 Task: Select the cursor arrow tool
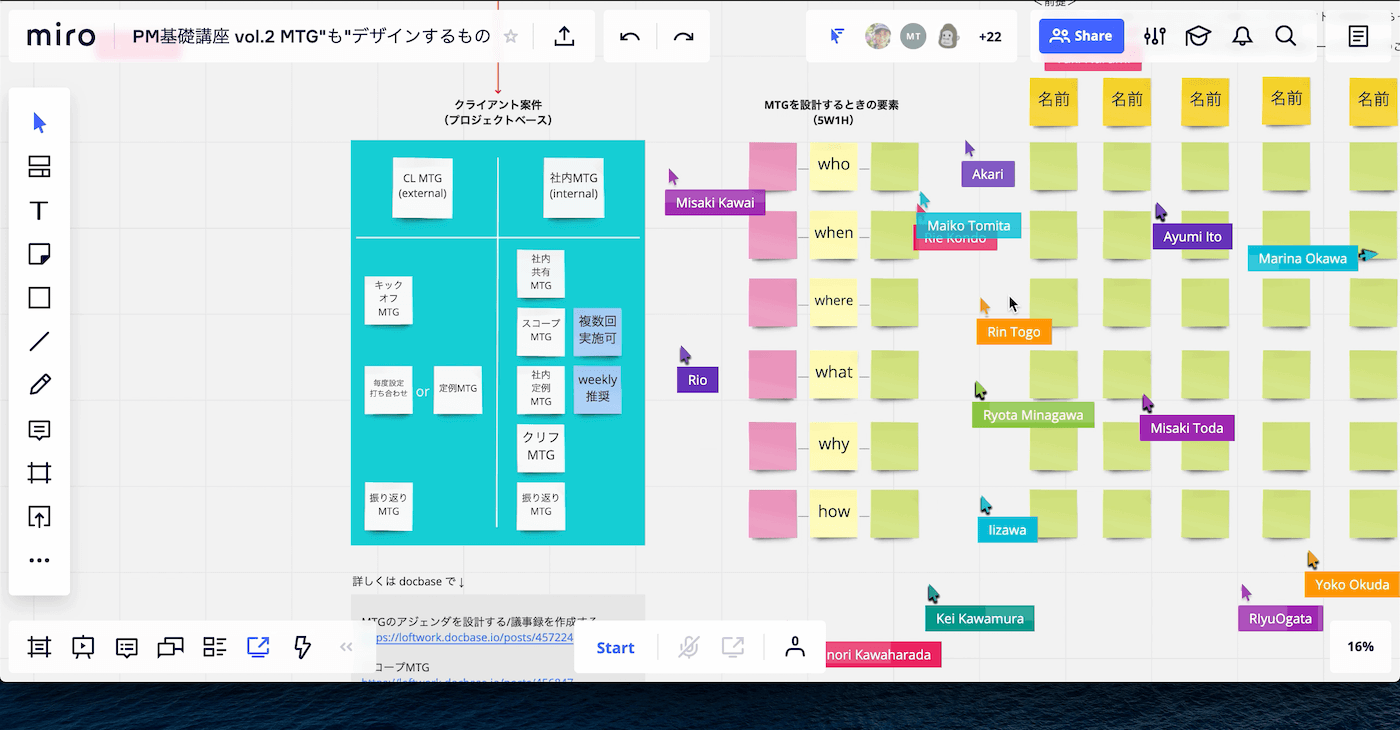39,123
